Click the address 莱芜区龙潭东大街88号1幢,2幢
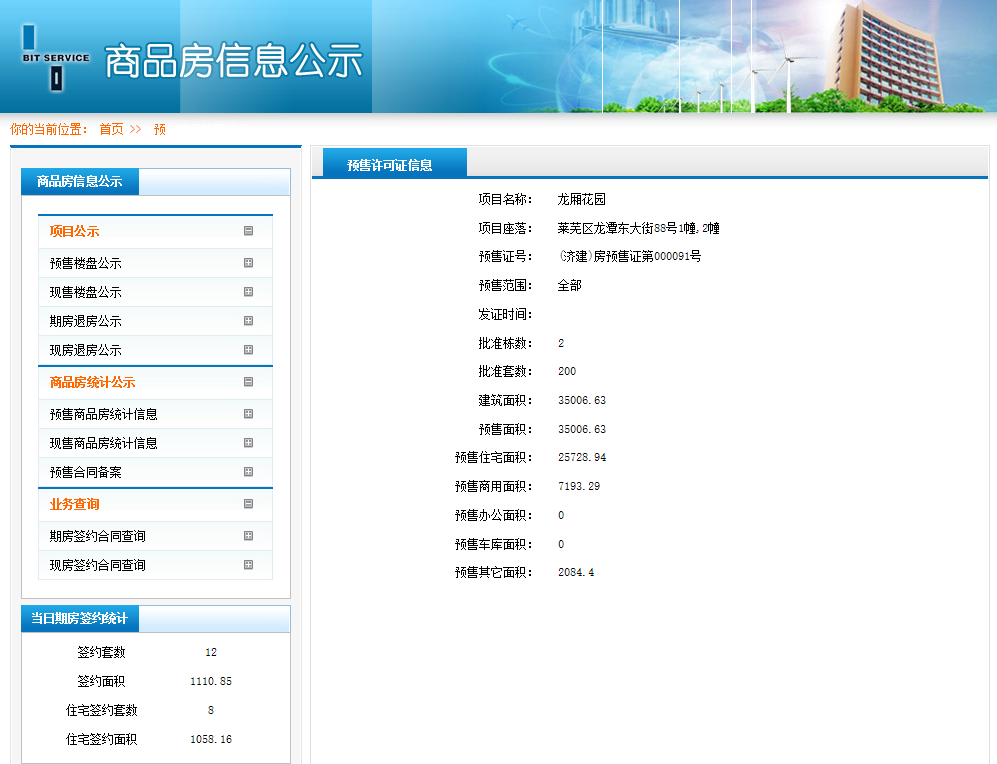The height and width of the screenshot is (764, 997). [x=638, y=228]
